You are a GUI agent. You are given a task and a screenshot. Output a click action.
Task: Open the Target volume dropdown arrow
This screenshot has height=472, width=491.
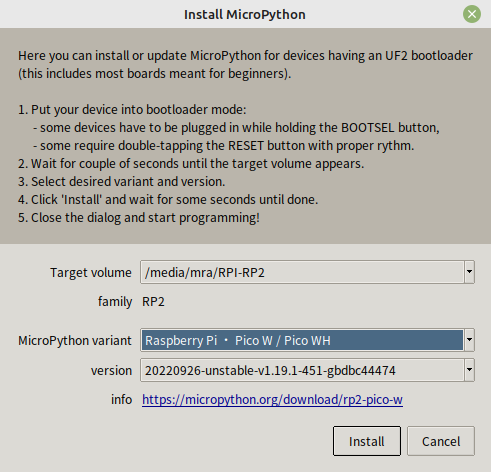click(x=469, y=272)
